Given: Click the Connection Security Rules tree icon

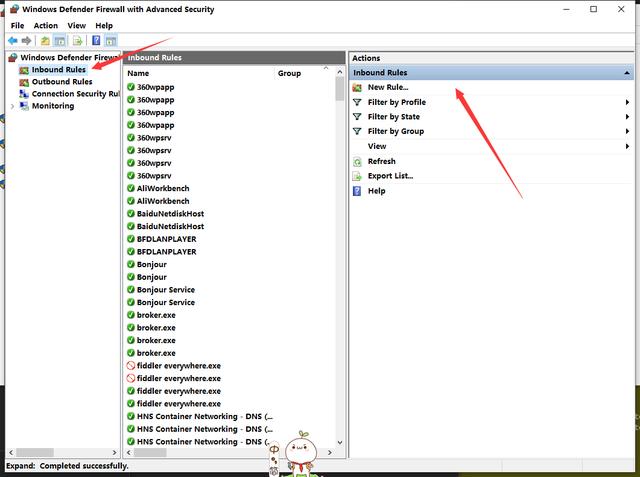Looking at the screenshot, I should click(x=24, y=94).
